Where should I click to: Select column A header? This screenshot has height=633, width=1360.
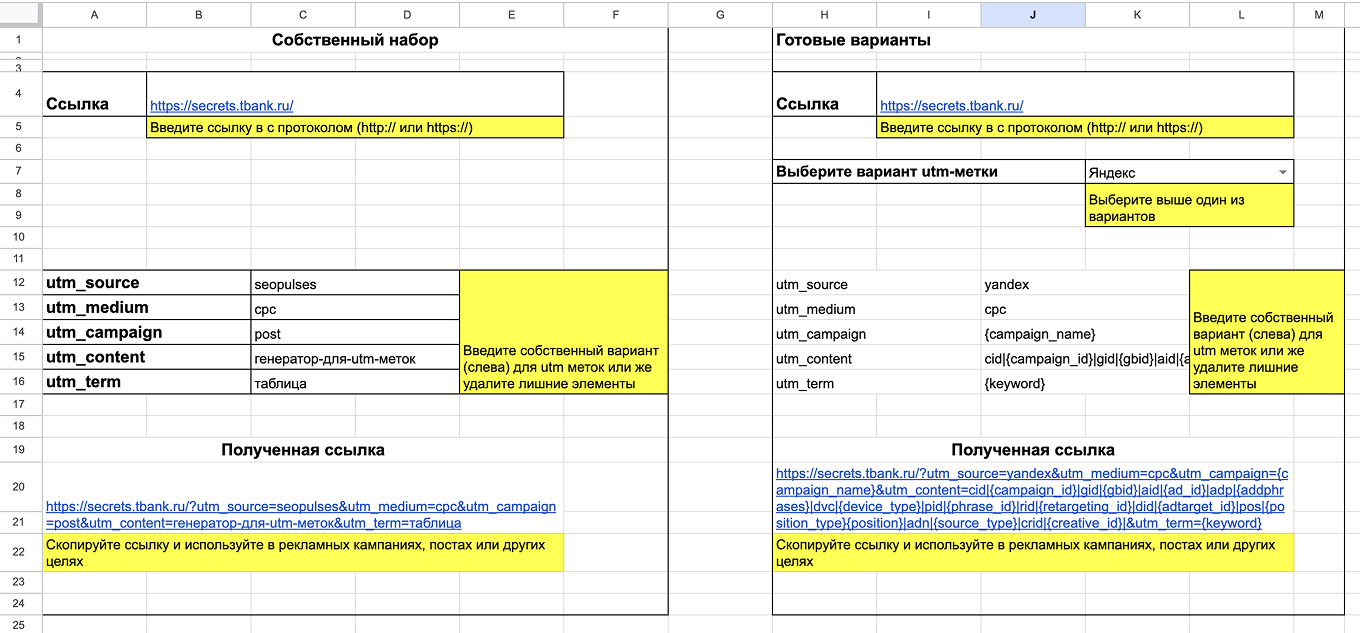(94, 14)
